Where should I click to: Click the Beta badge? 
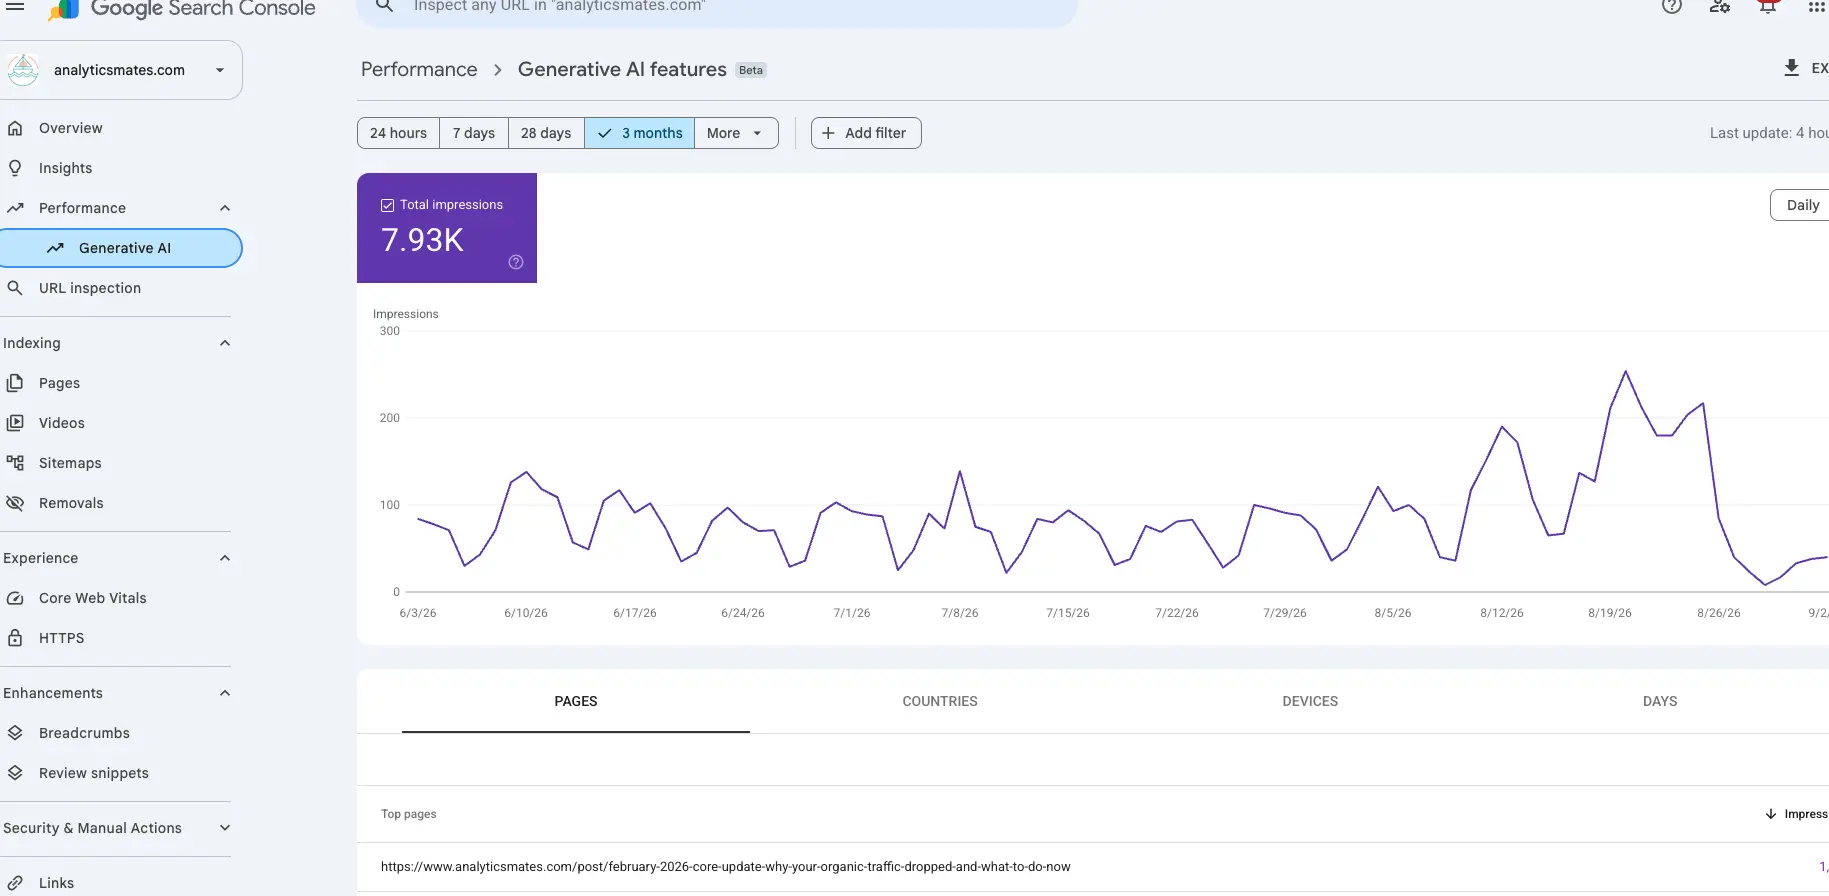pos(751,70)
